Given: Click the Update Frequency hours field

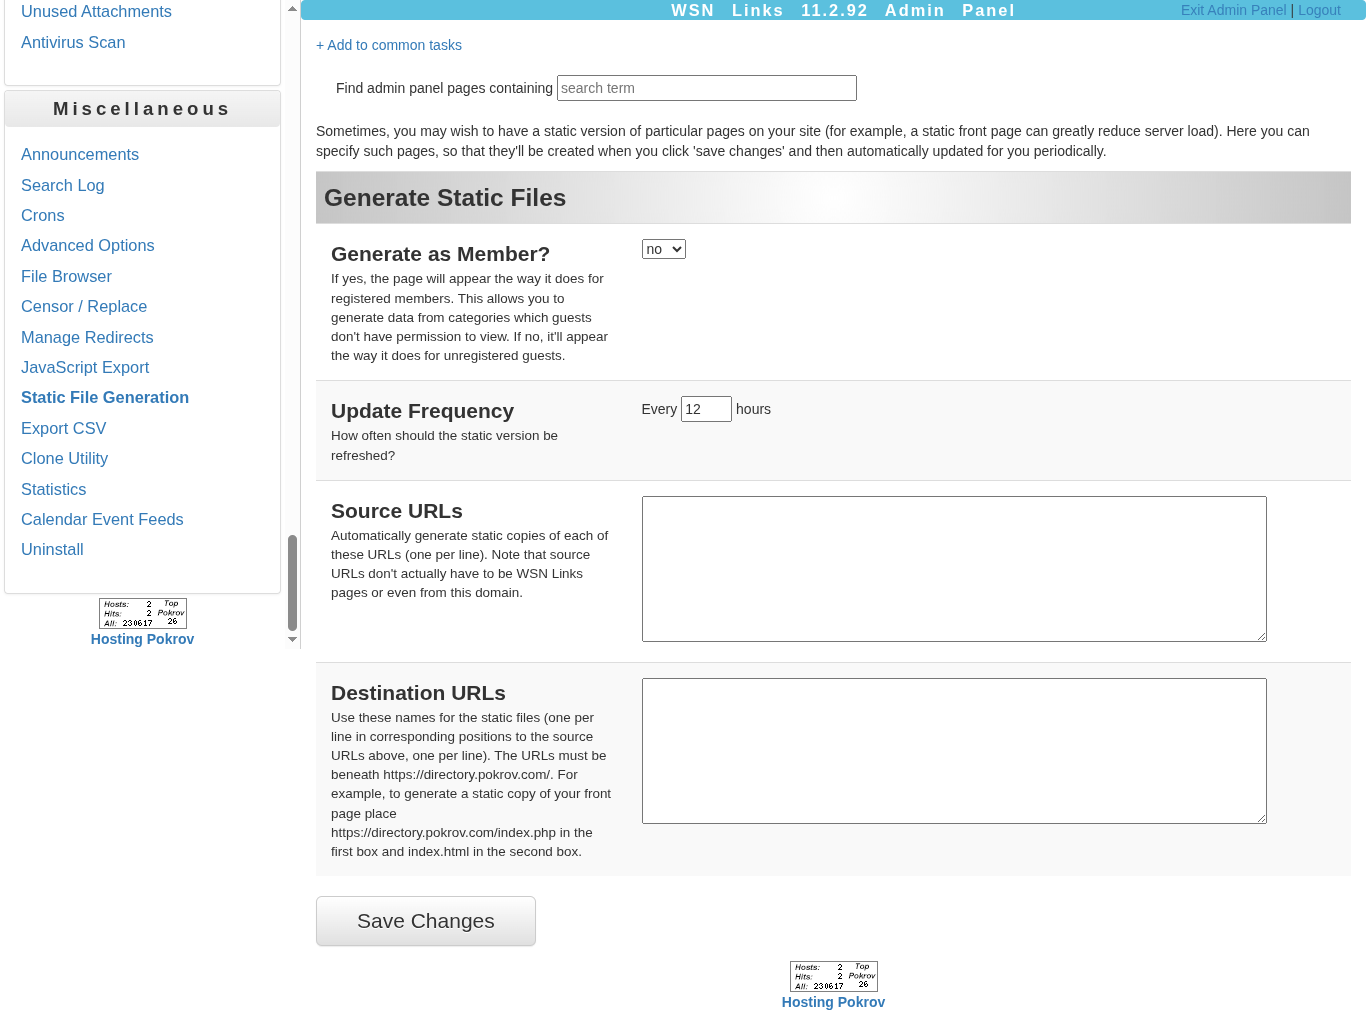Looking at the screenshot, I should (x=705, y=409).
